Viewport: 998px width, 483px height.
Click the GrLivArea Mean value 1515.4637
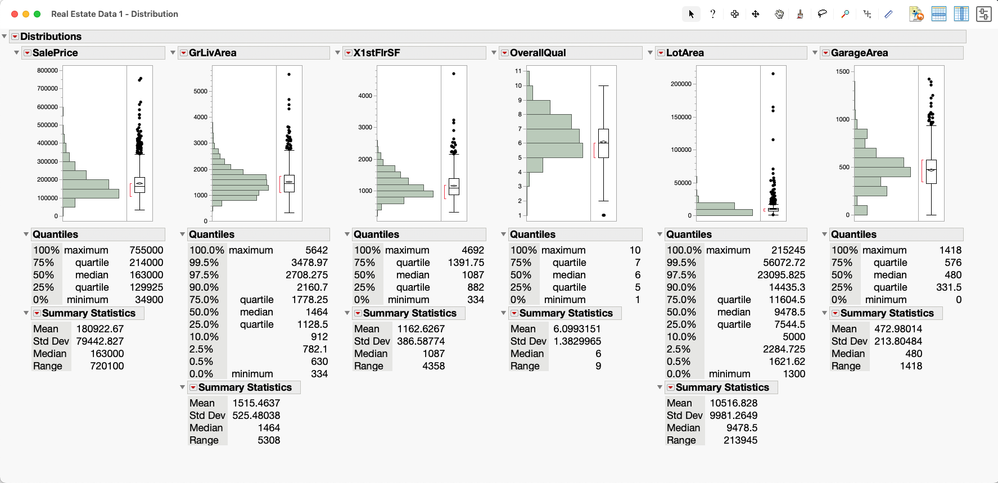[258, 403]
